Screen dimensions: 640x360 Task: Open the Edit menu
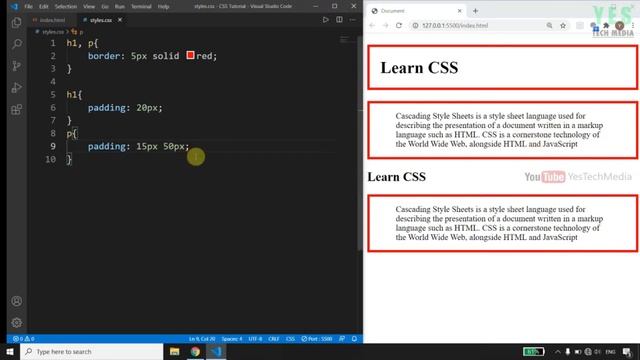(x=44, y=7)
